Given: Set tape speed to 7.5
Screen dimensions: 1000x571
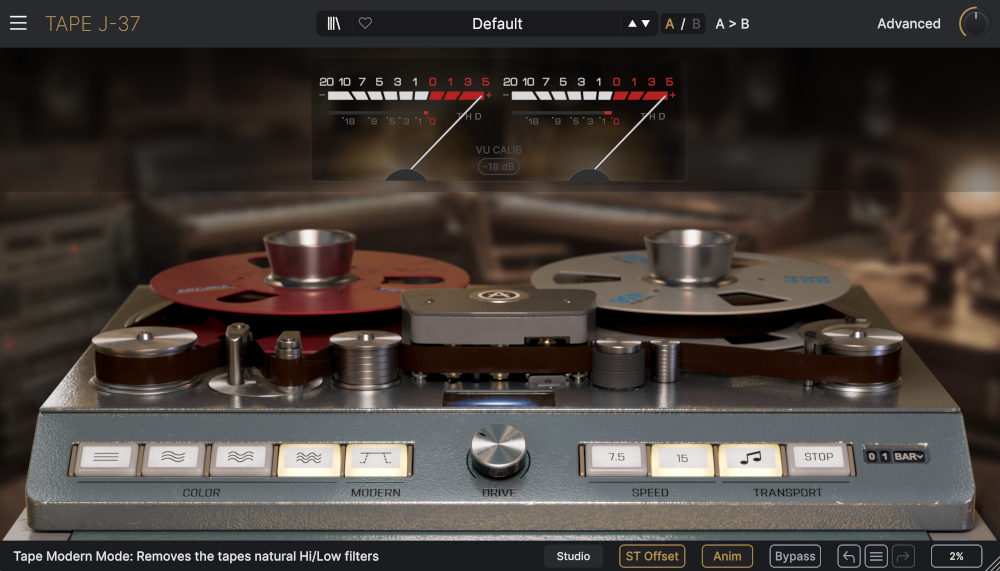Looking at the screenshot, I should point(617,459).
